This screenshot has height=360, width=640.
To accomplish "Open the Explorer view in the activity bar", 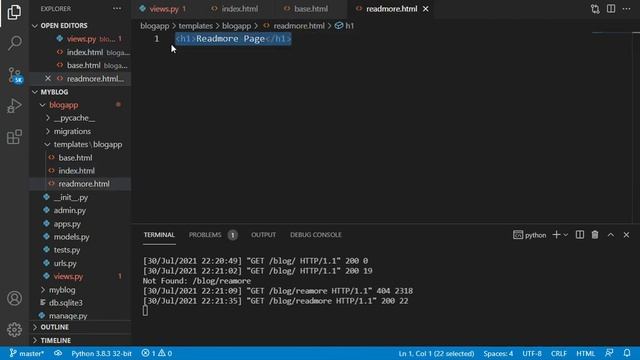I will pyautogui.click(x=14, y=12).
